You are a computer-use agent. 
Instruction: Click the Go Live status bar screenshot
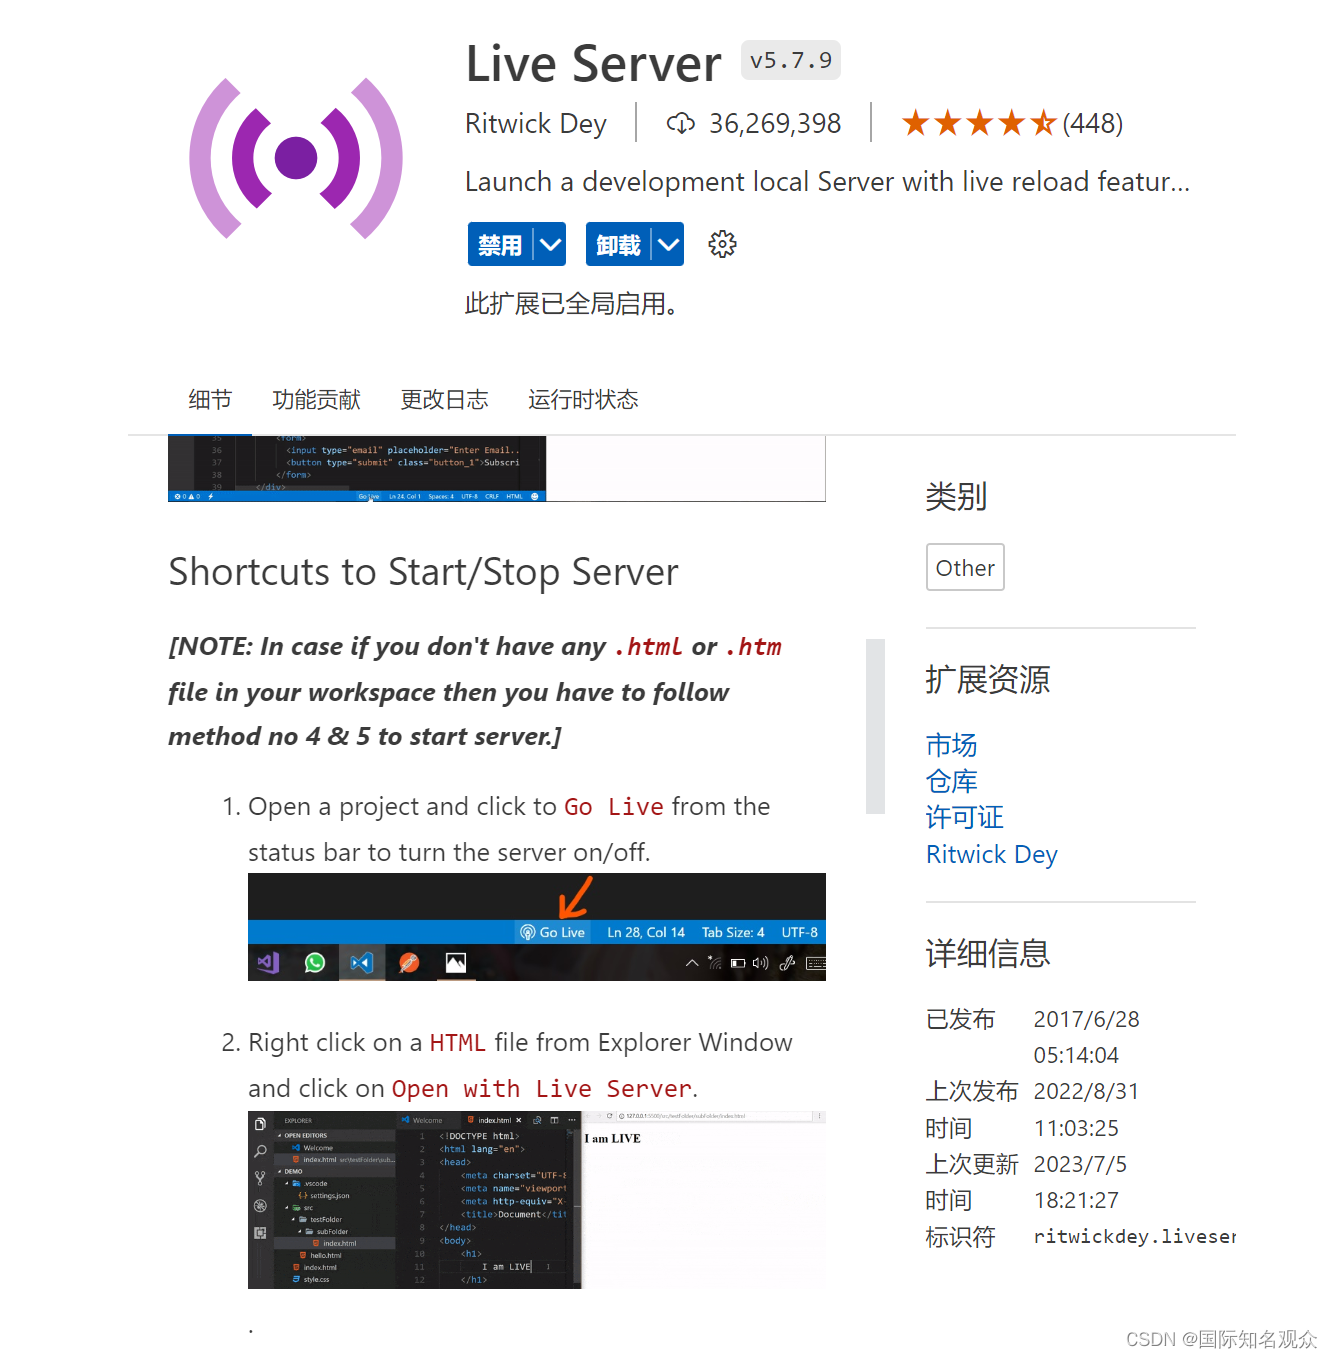point(537,927)
